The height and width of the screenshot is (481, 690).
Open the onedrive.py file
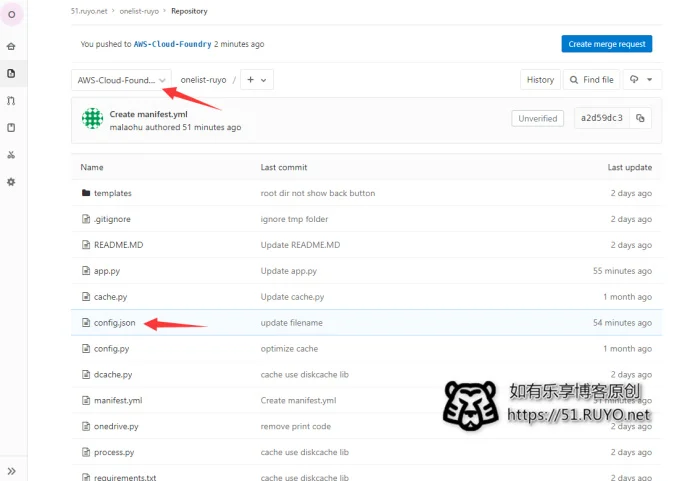116,426
